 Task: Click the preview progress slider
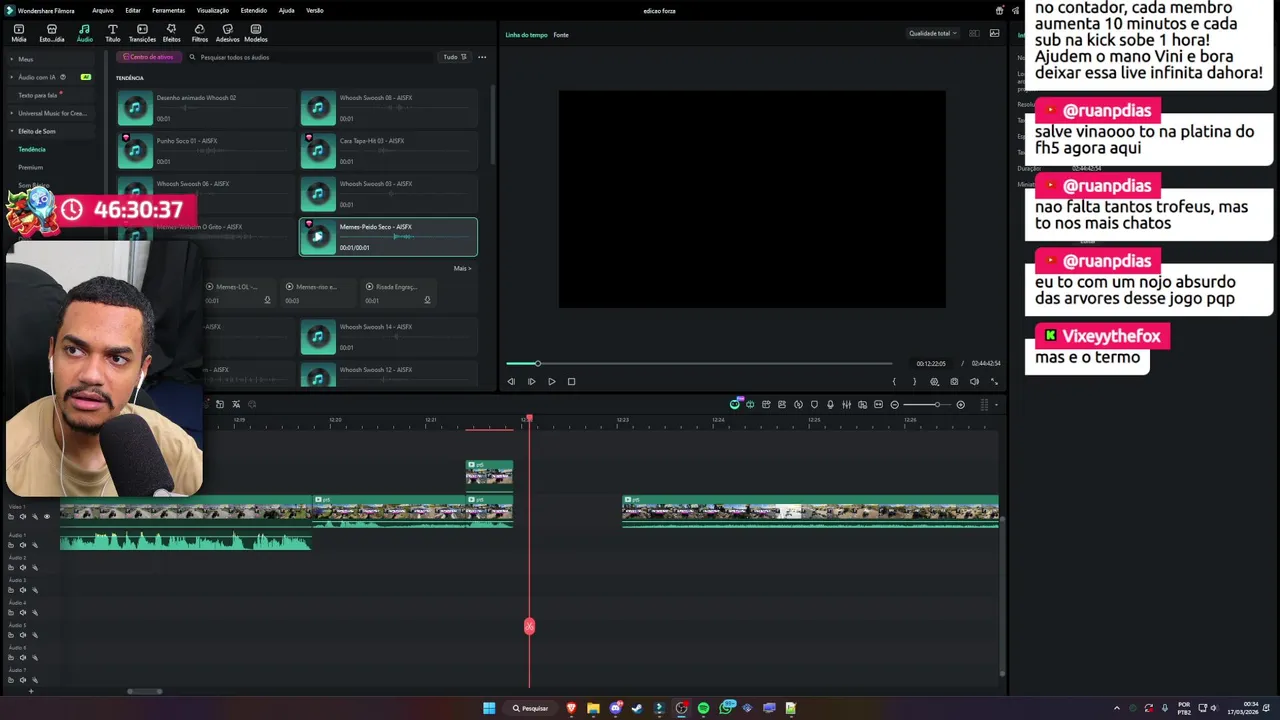pyautogui.click(x=698, y=363)
